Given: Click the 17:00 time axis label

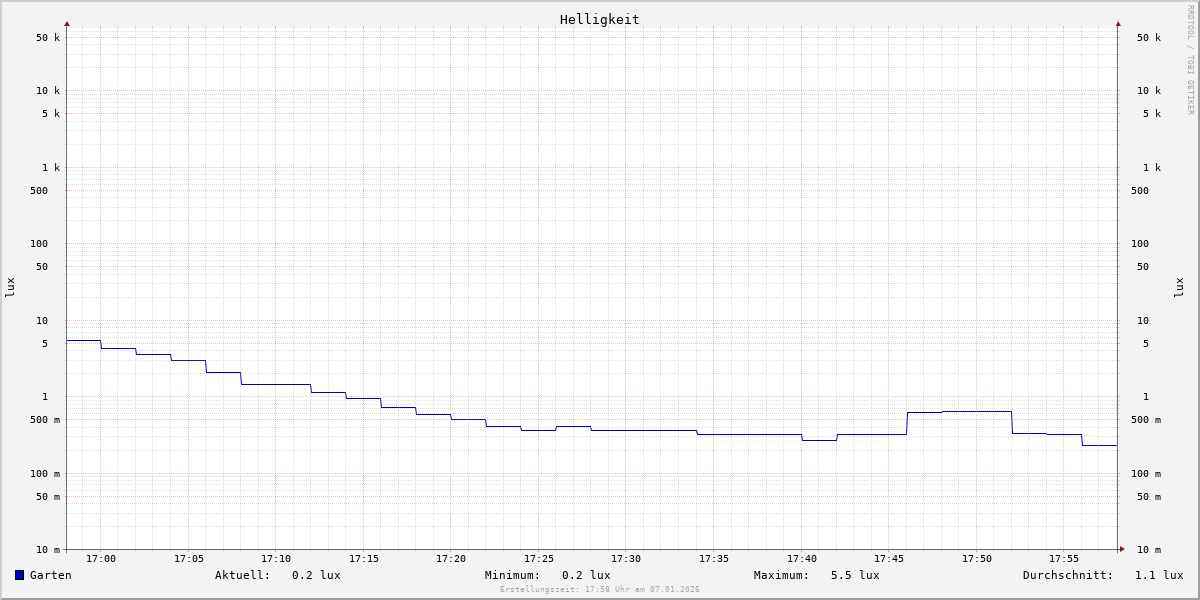Looking at the screenshot, I should [x=101, y=559].
